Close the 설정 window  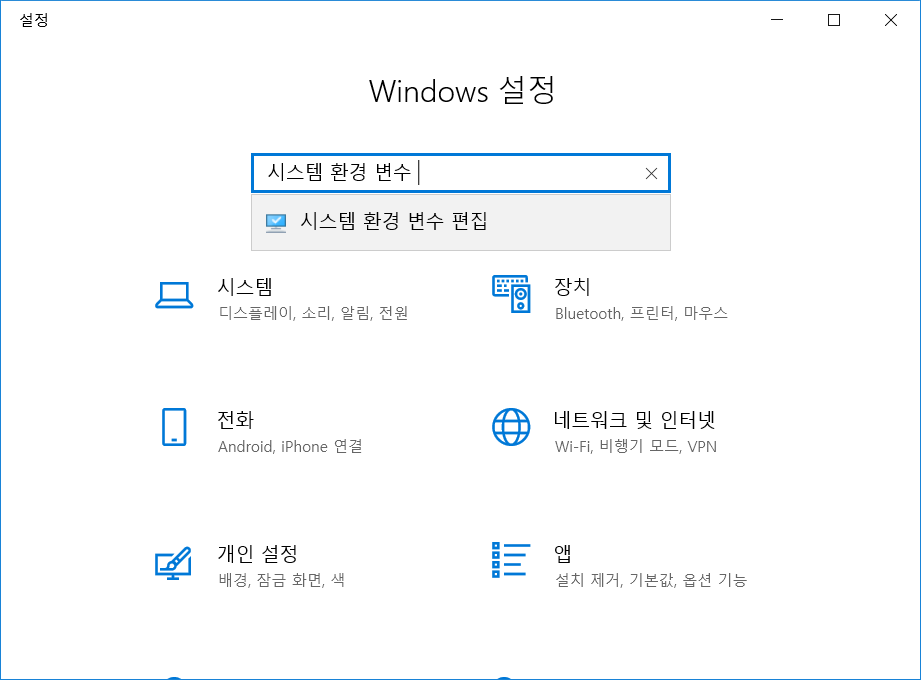tap(890, 20)
